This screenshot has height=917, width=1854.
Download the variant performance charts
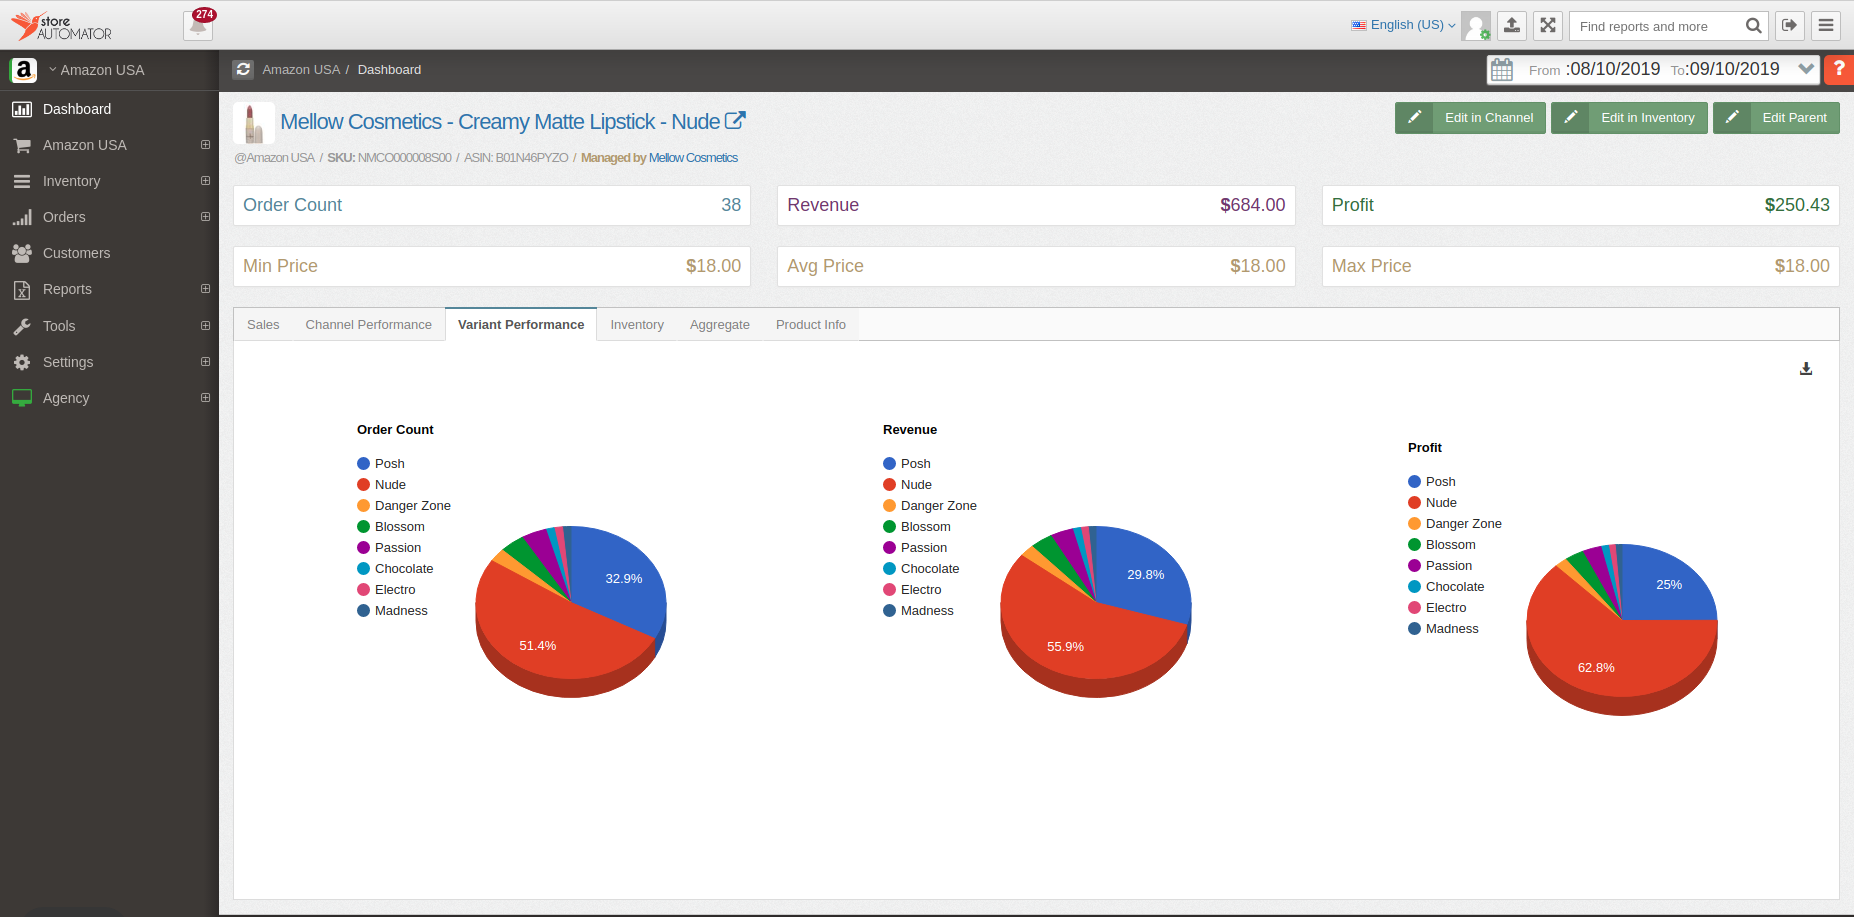[x=1806, y=369]
